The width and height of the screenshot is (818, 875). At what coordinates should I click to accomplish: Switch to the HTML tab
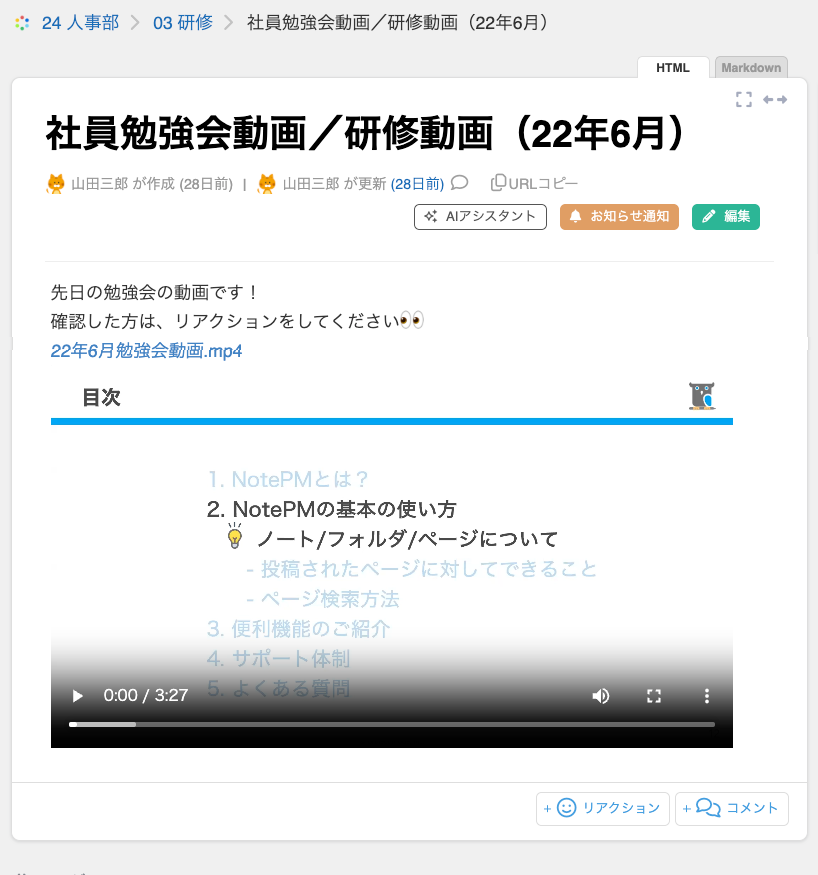tap(673, 68)
